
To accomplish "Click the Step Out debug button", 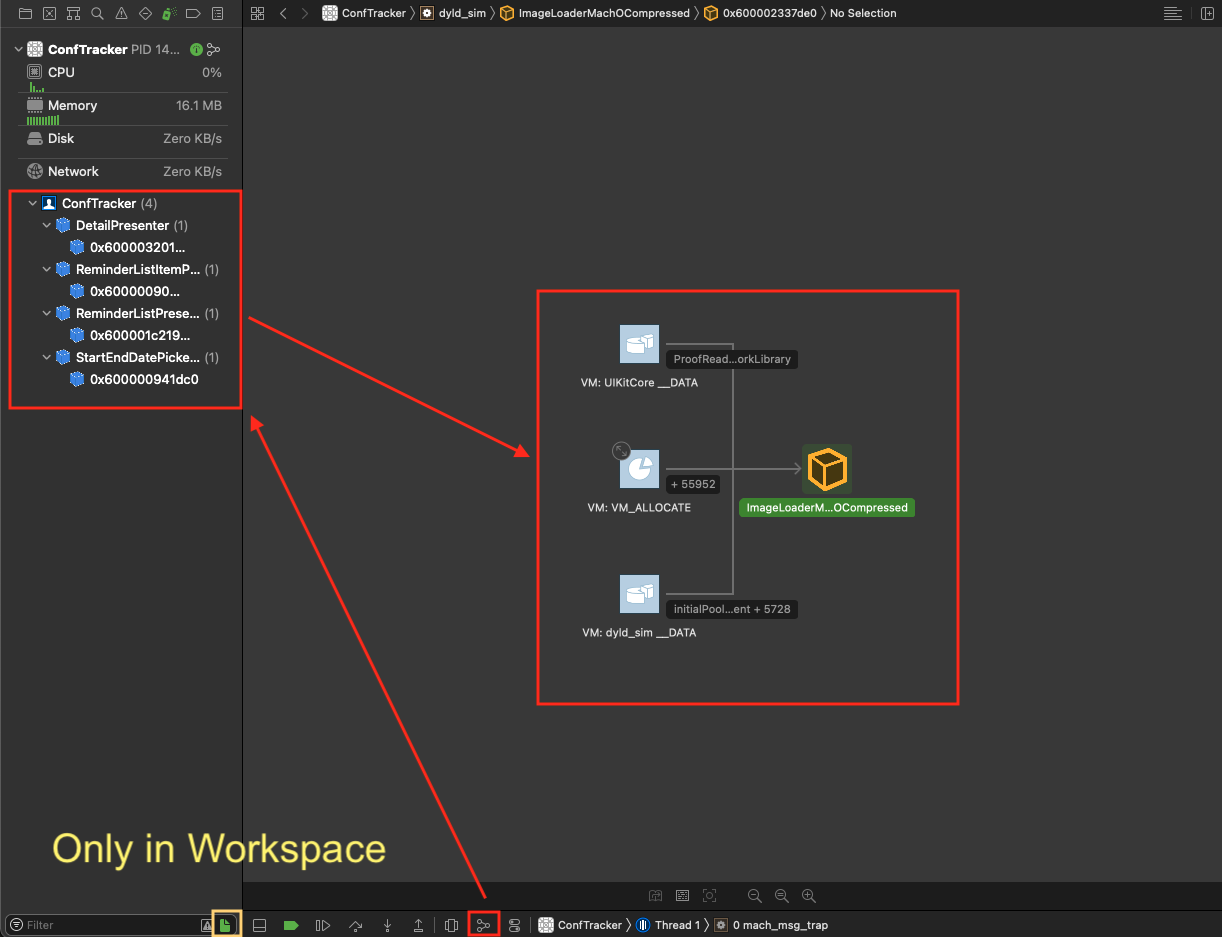I will 419,924.
